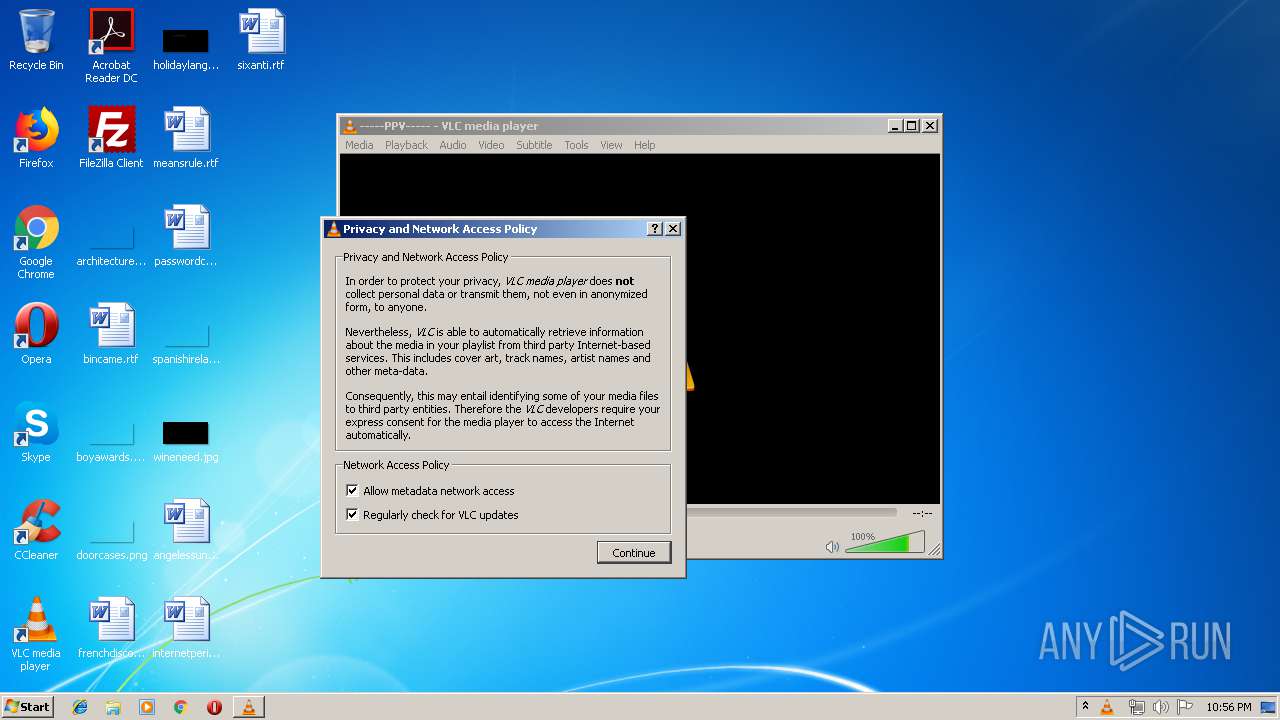Open the Tools menu in VLC

click(576, 145)
